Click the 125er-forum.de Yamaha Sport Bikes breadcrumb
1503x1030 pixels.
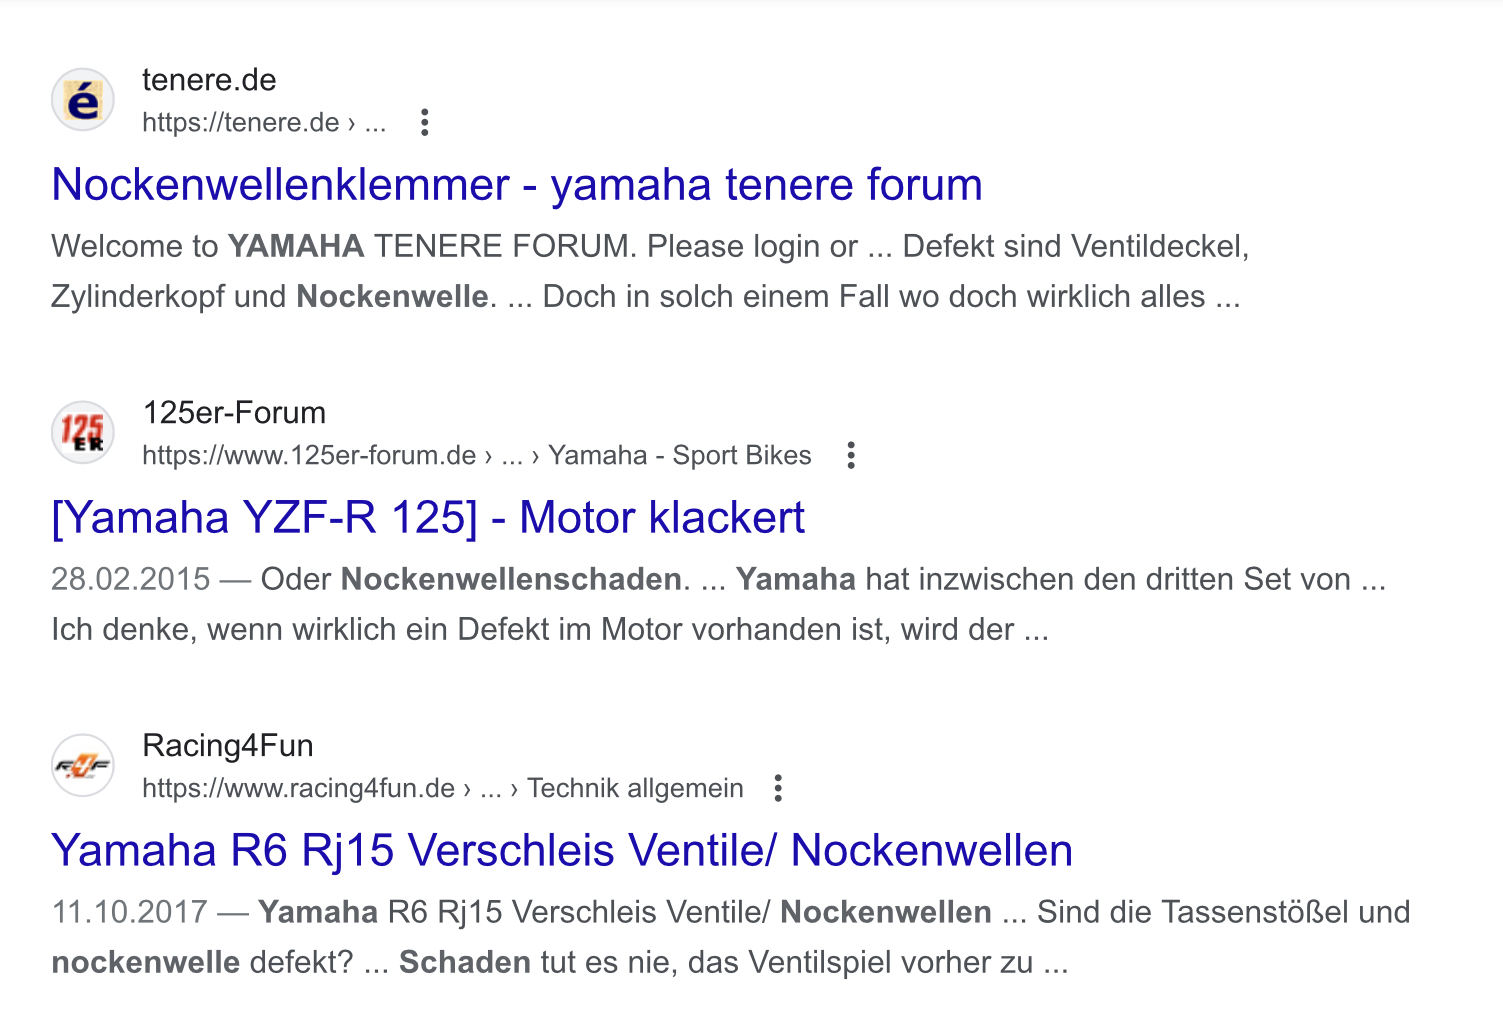pyautogui.click(x=477, y=455)
